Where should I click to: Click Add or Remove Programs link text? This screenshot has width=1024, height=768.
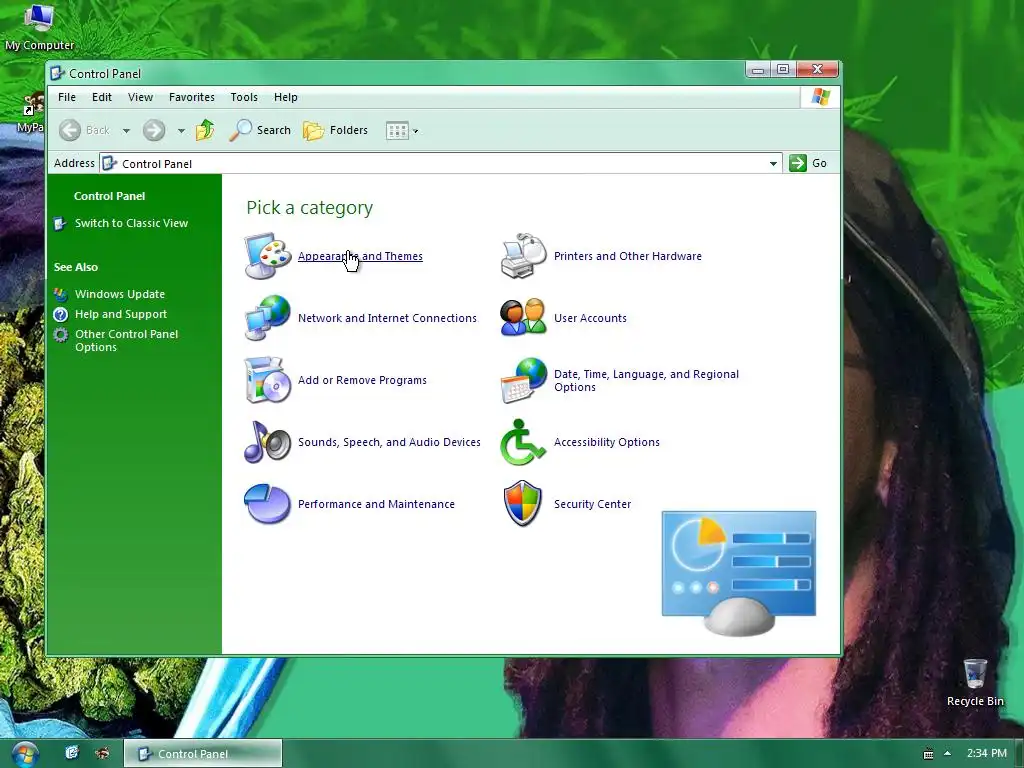pos(362,380)
